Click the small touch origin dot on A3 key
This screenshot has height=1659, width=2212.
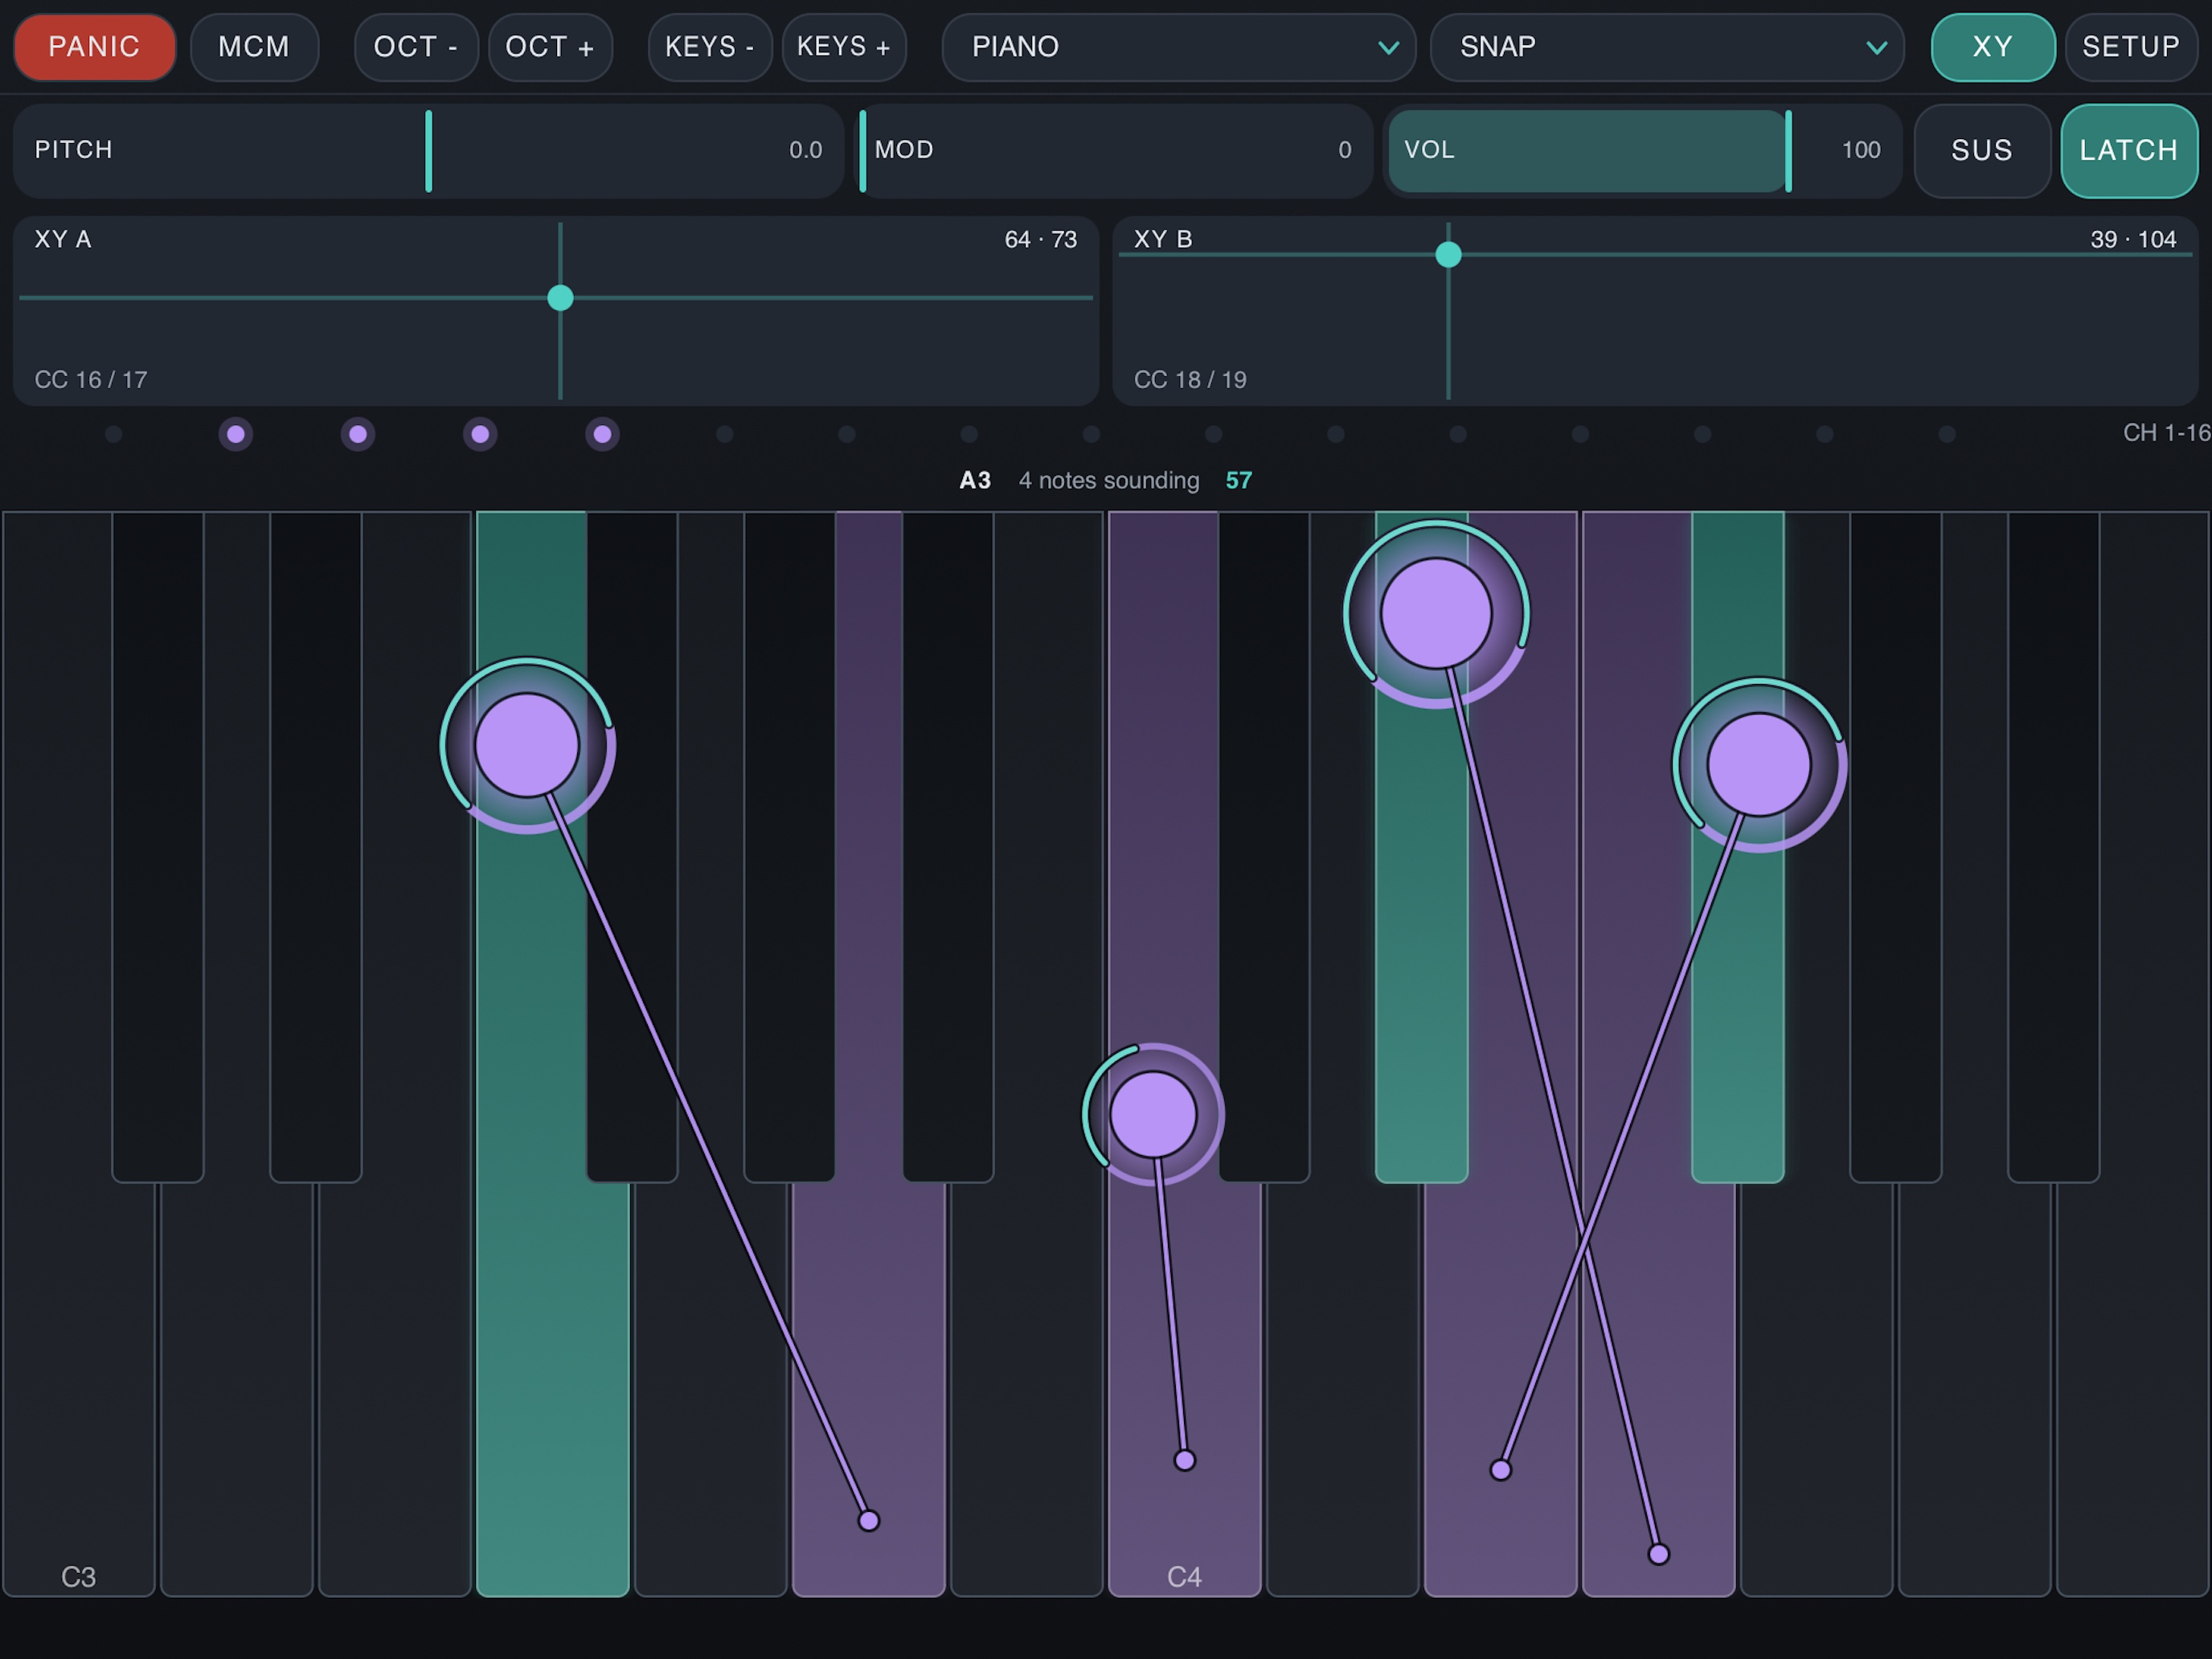[x=869, y=1521]
